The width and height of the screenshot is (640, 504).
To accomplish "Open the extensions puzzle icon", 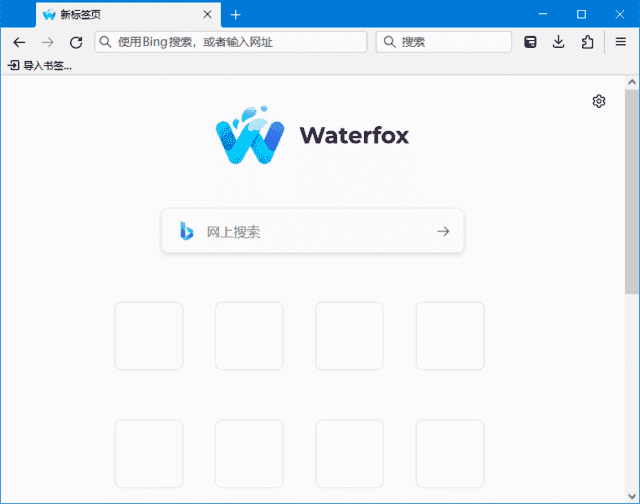I will 587,42.
